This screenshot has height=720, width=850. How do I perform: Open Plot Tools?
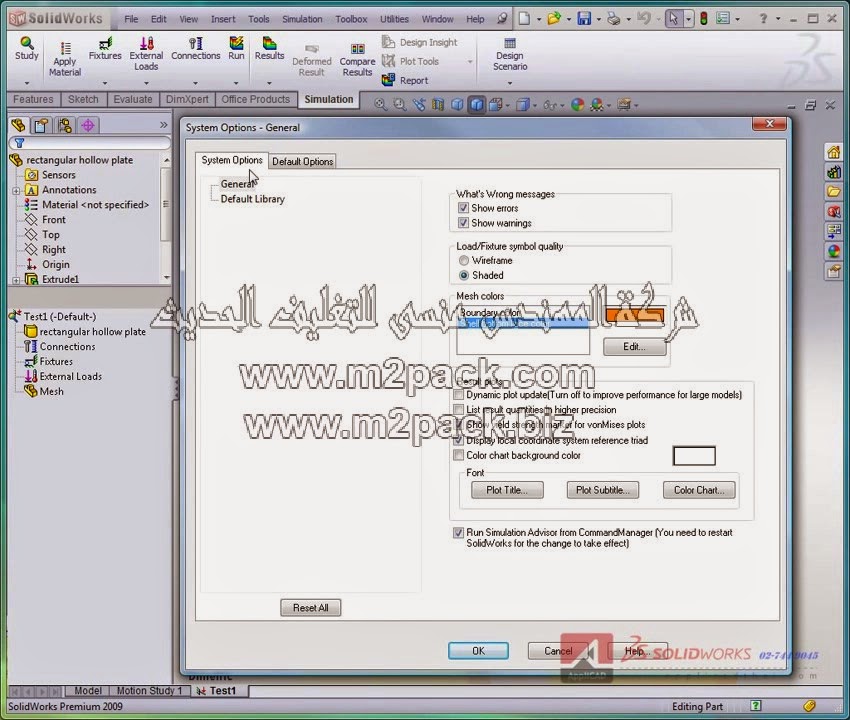click(410, 61)
